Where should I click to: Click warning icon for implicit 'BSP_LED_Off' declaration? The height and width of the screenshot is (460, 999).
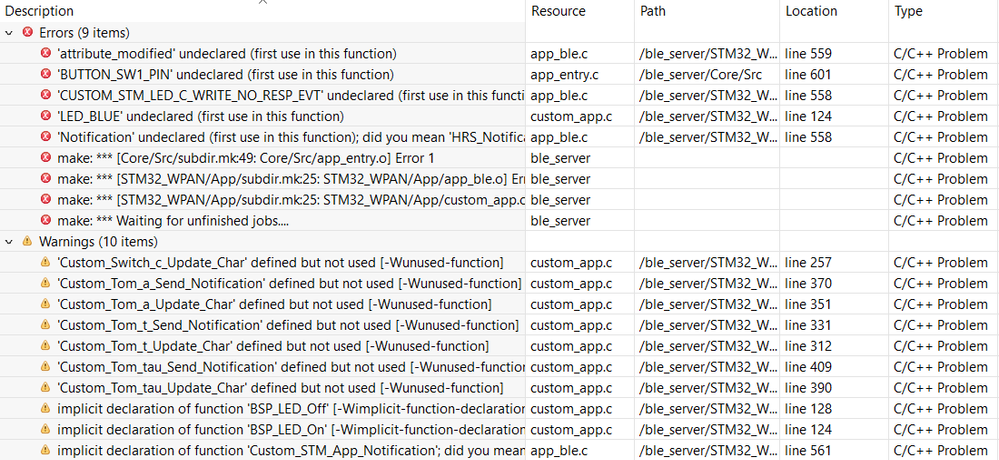[x=46, y=409]
